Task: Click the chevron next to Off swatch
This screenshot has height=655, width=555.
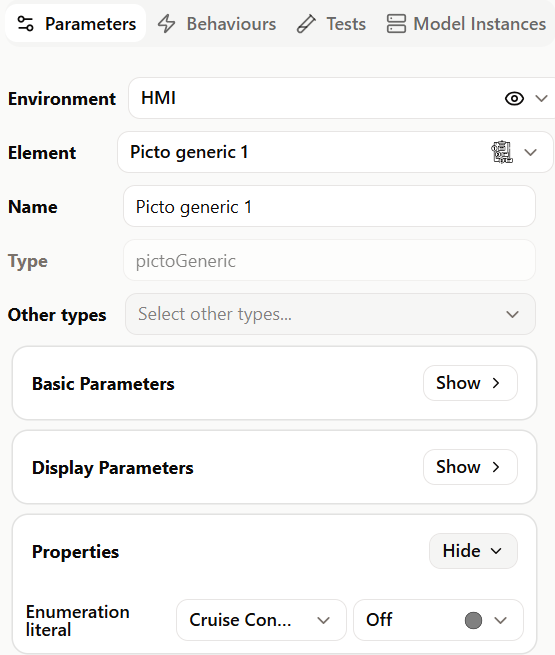Action: coord(500,620)
